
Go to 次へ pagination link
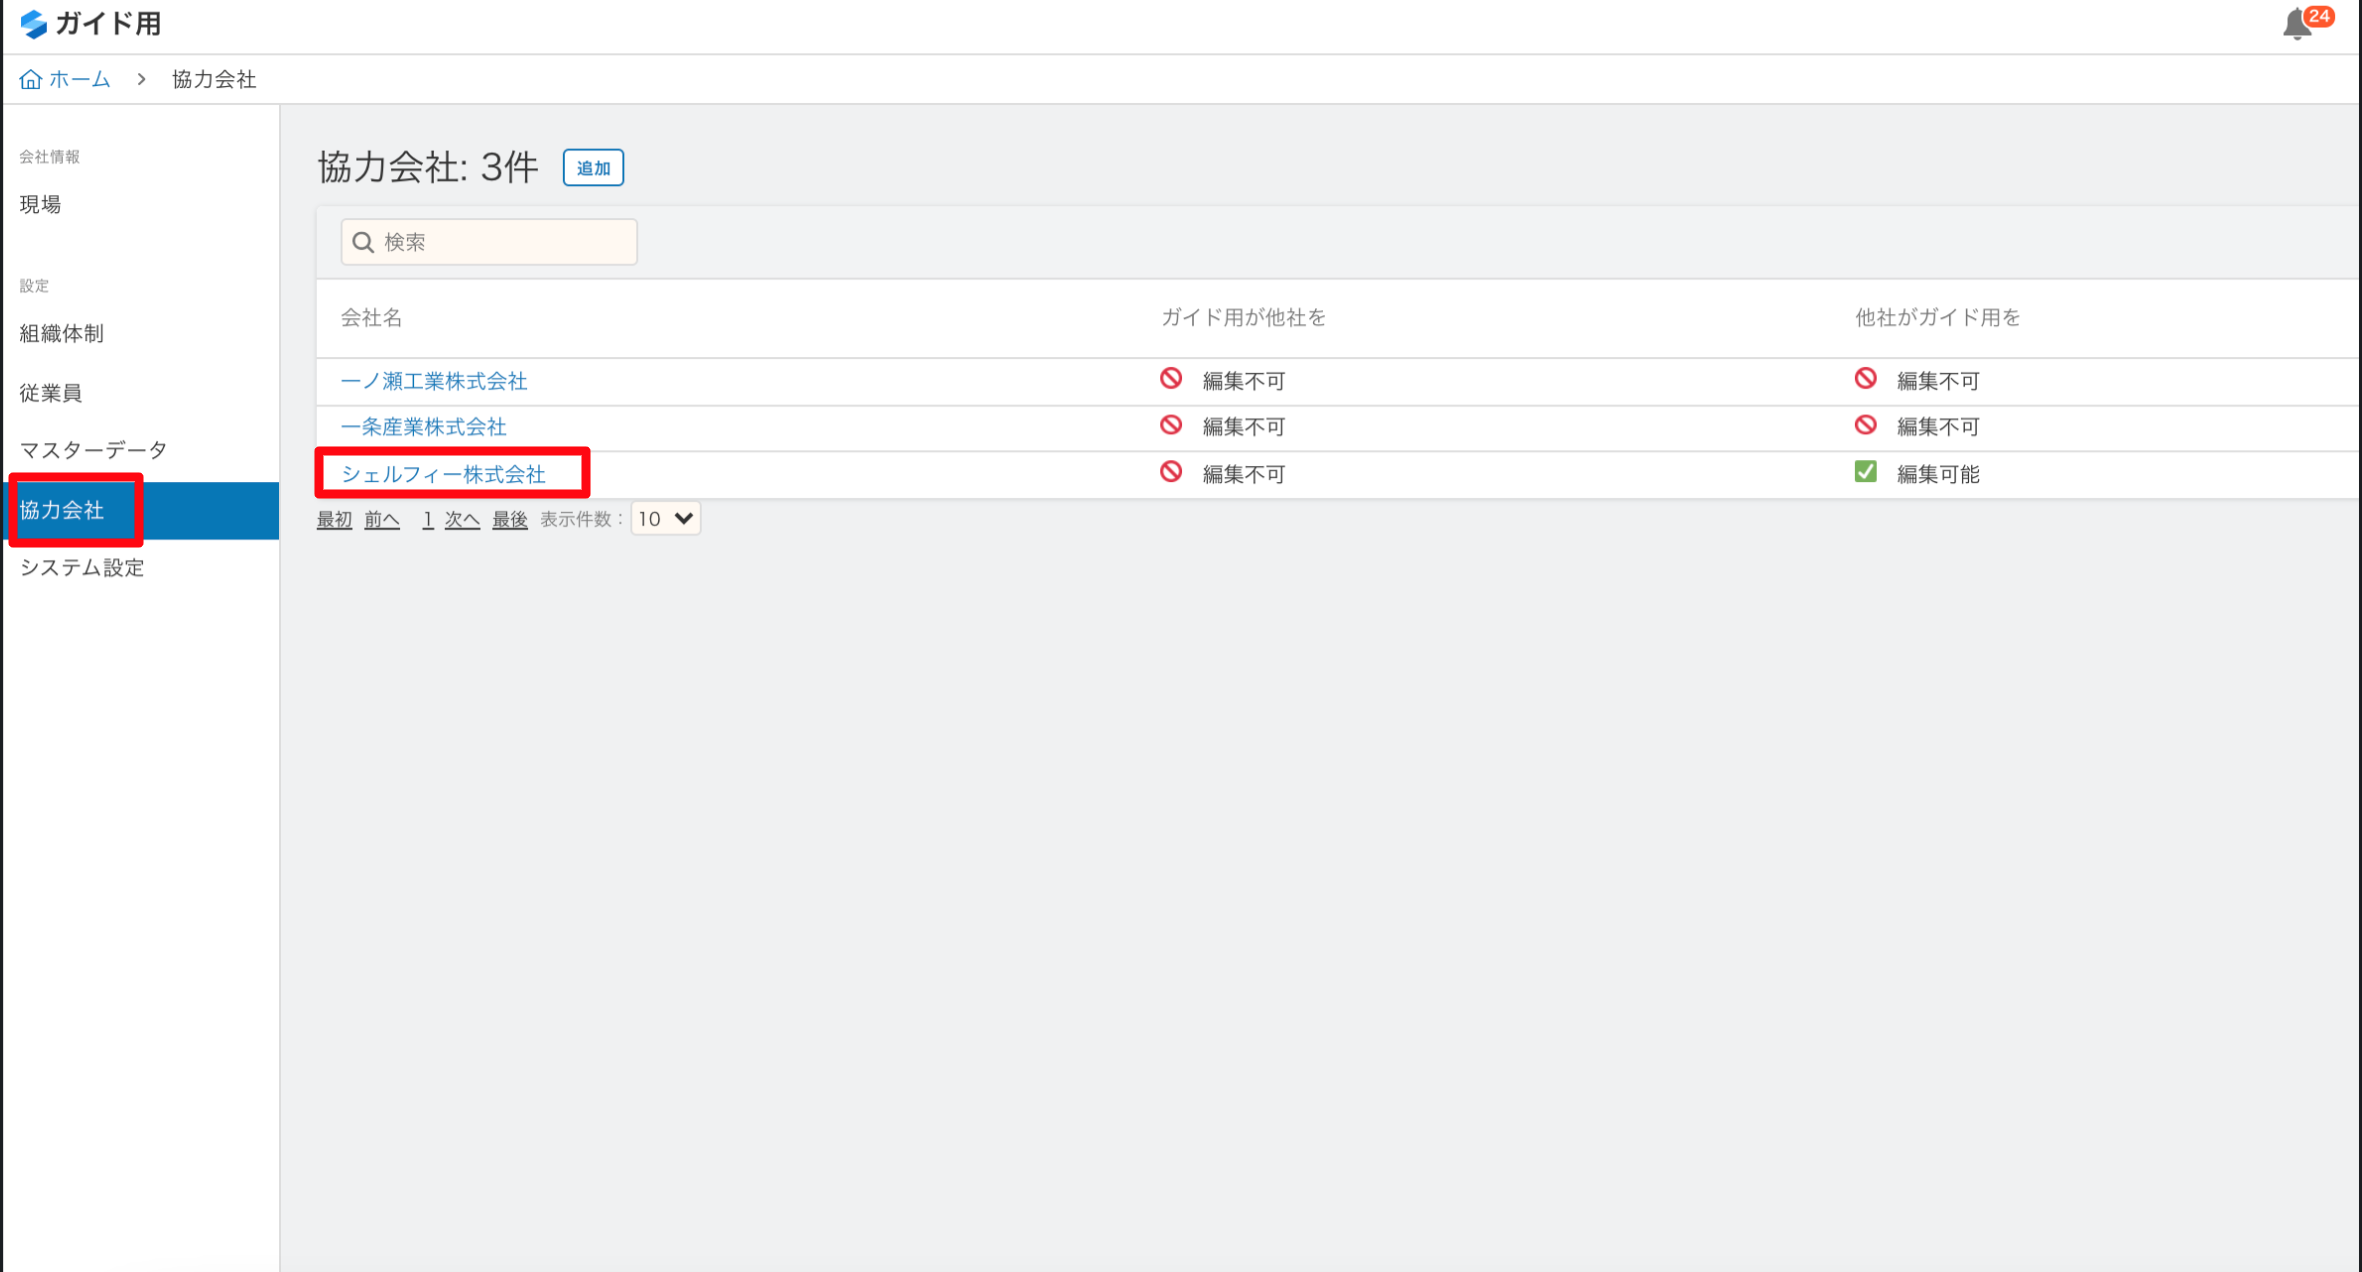click(x=462, y=519)
